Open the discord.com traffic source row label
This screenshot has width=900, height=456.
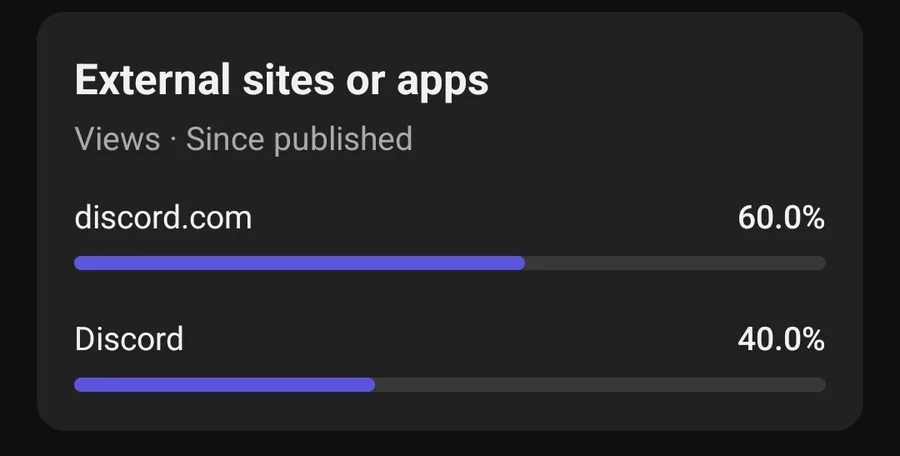(x=163, y=217)
